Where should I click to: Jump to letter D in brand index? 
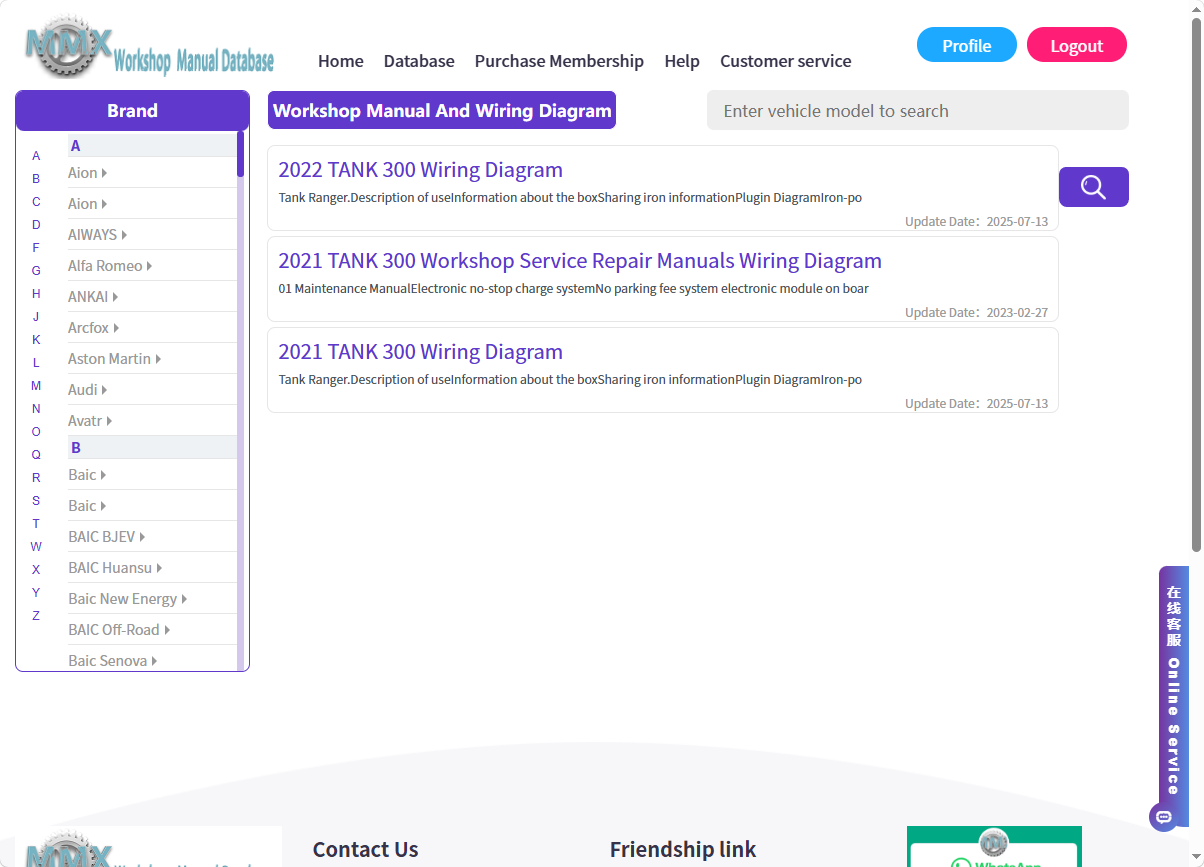pos(36,225)
